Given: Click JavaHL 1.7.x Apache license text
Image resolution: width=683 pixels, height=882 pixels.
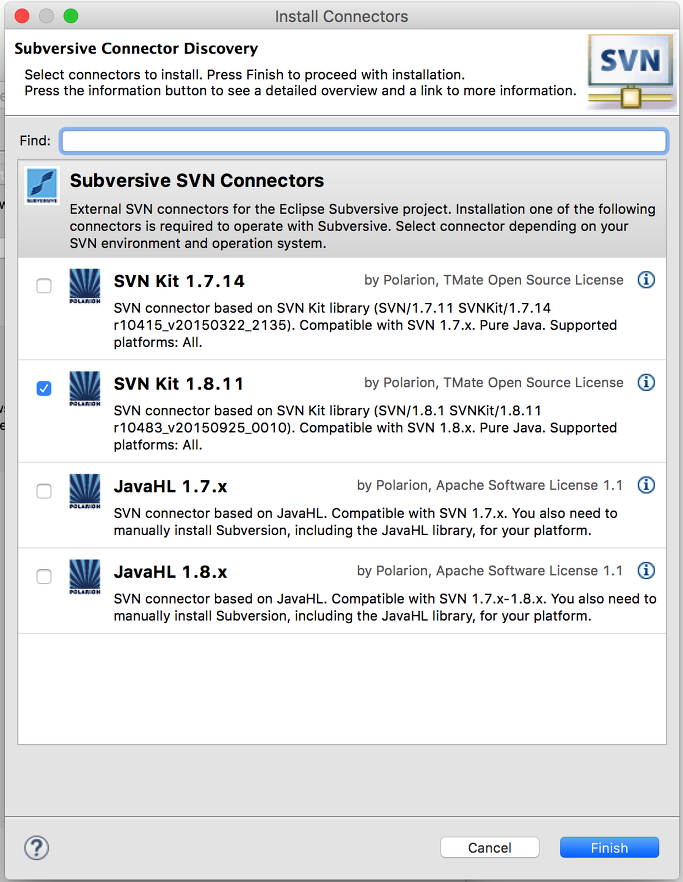Looking at the screenshot, I should pos(490,485).
